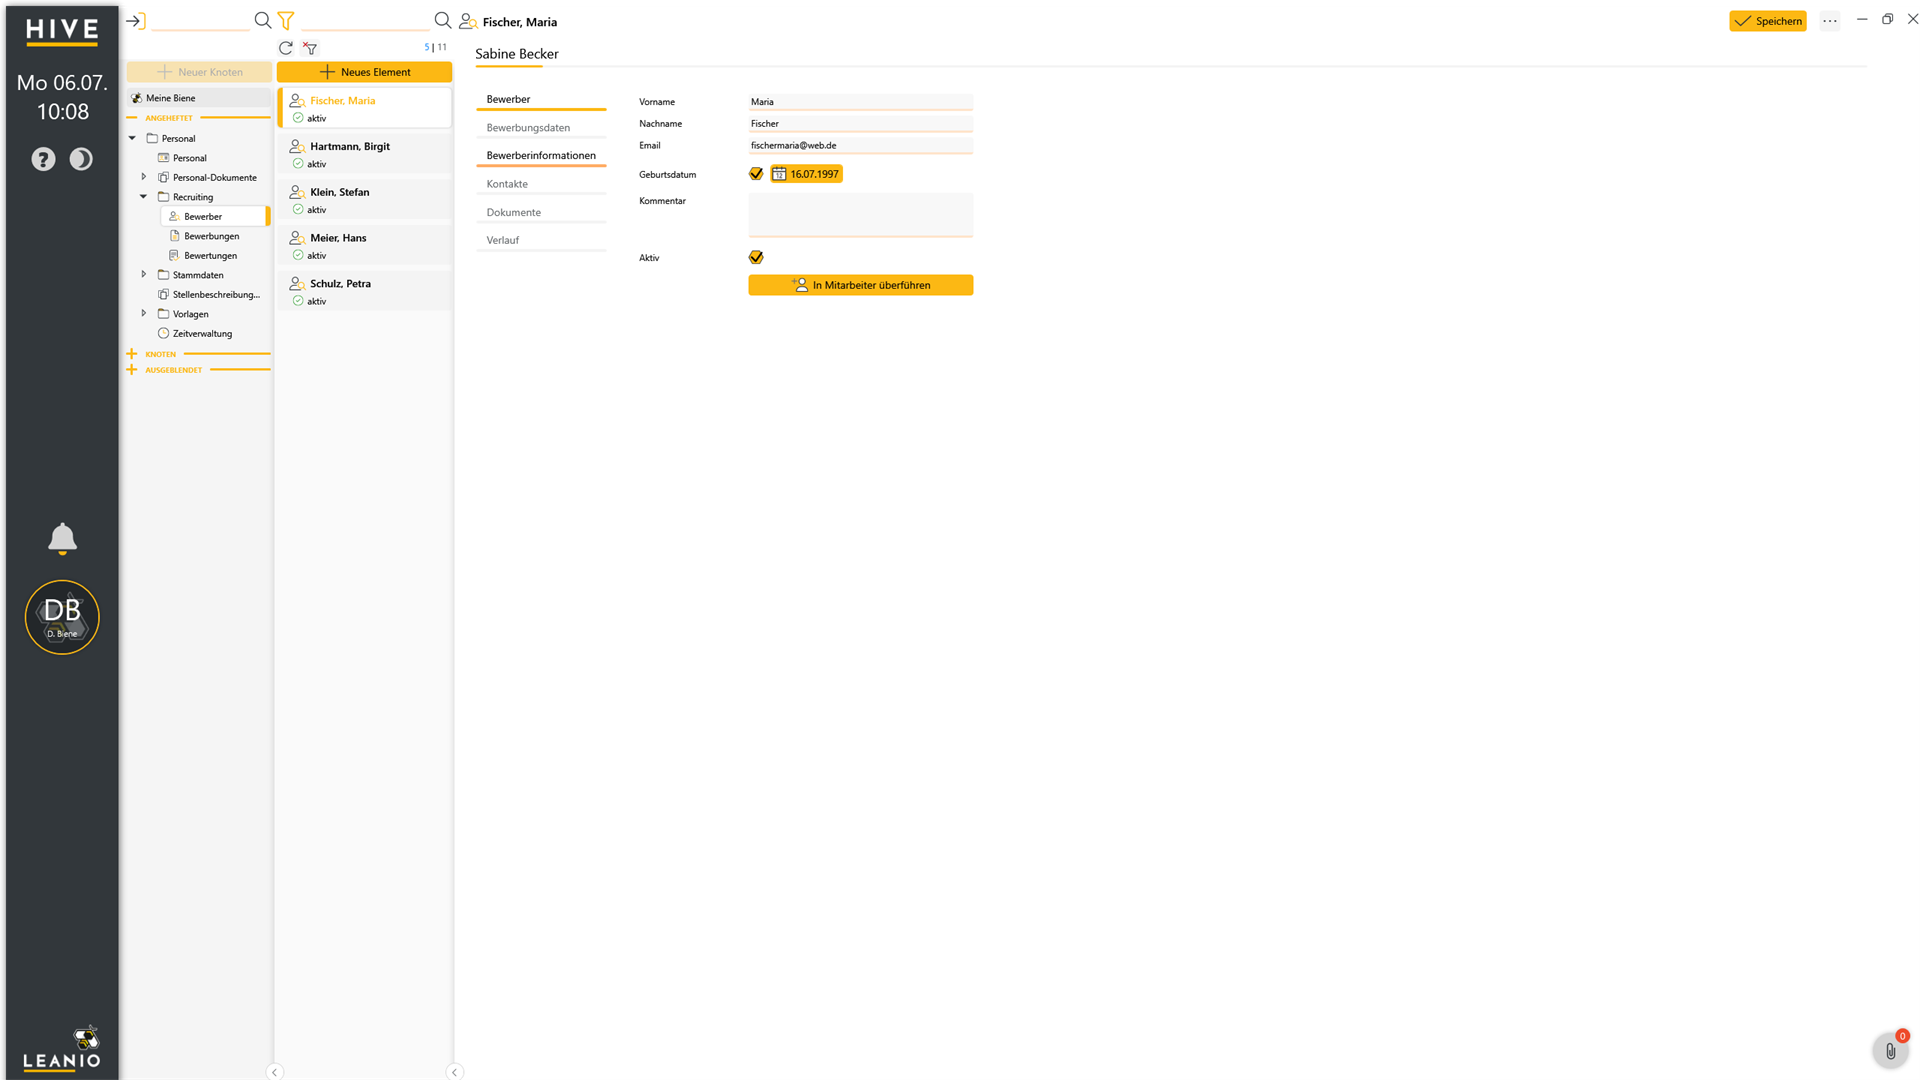This screenshot has width=1920, height=1080.
Task: Open the Dokumente tab
Action: [x=541, y=212]
